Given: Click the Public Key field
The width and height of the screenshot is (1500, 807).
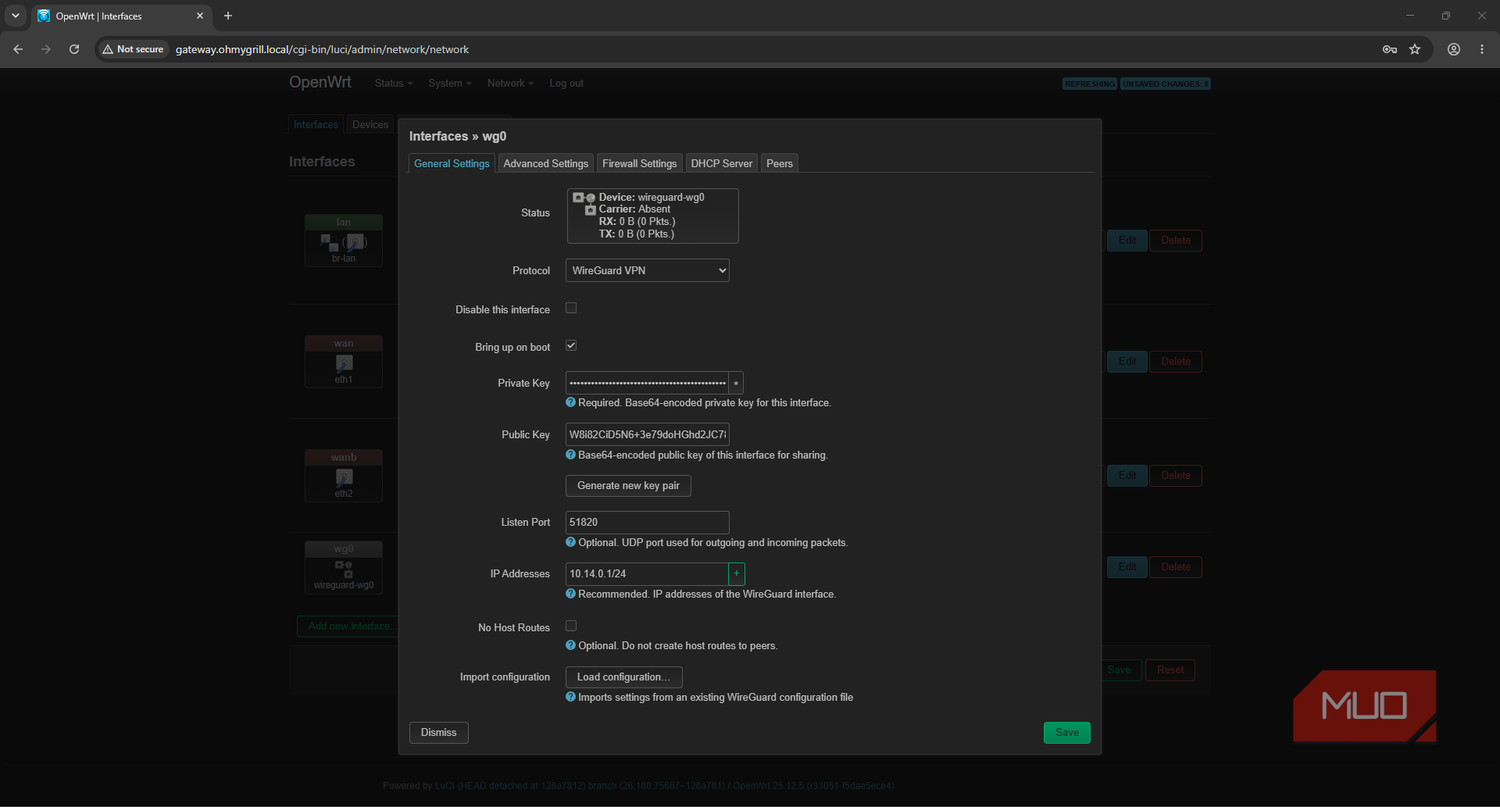Looking at the screenshot, I should tap(647, 434).
